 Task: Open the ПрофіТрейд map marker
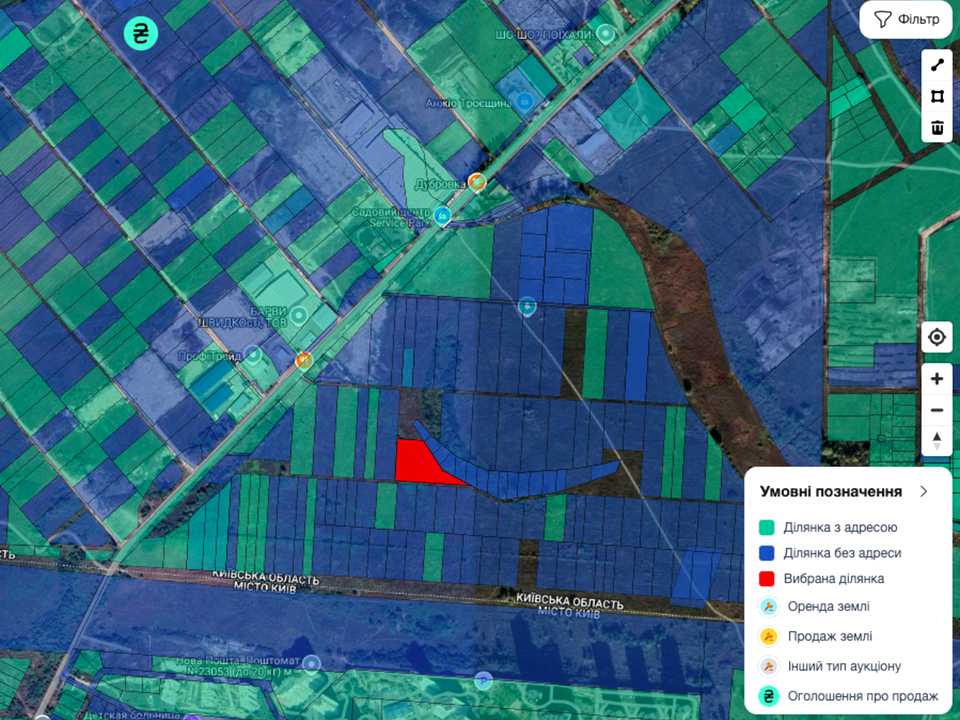tap(253, 354)
